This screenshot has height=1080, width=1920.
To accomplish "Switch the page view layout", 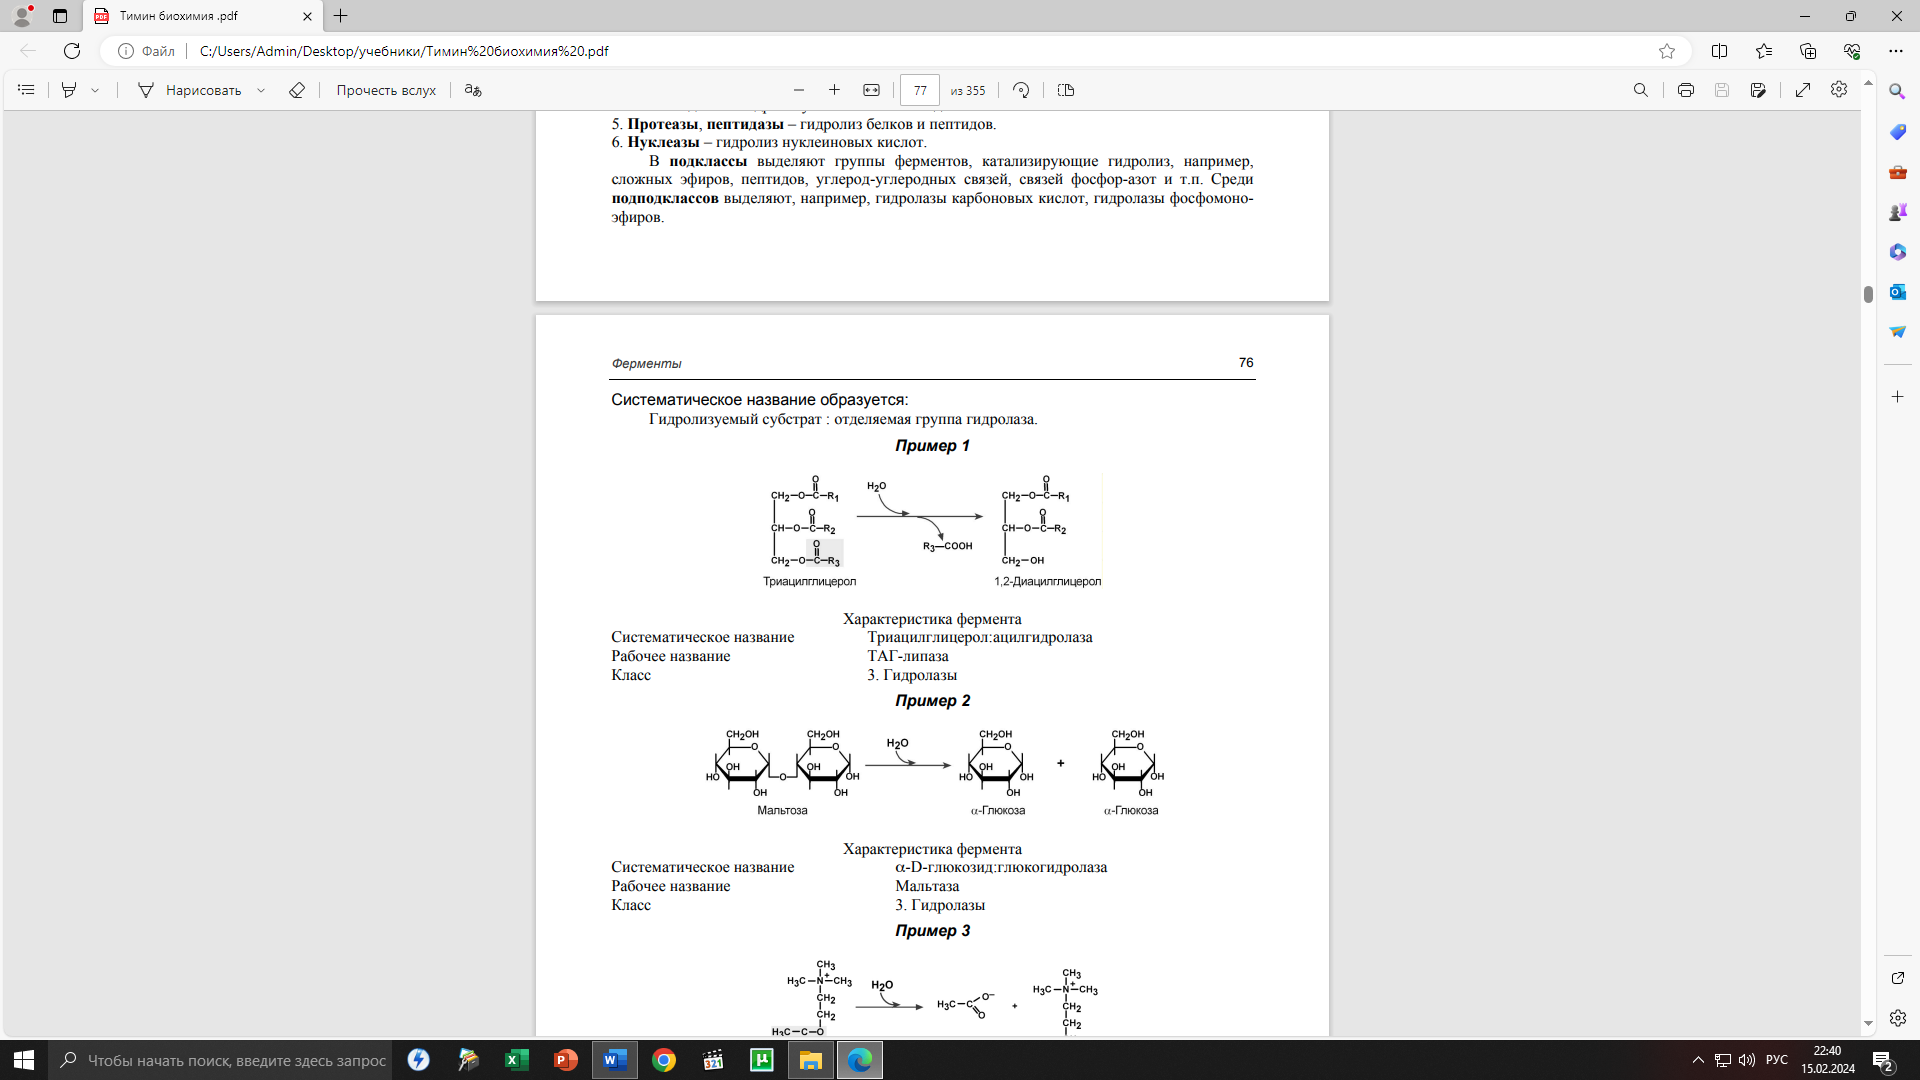I will [x=1066, y=90].
